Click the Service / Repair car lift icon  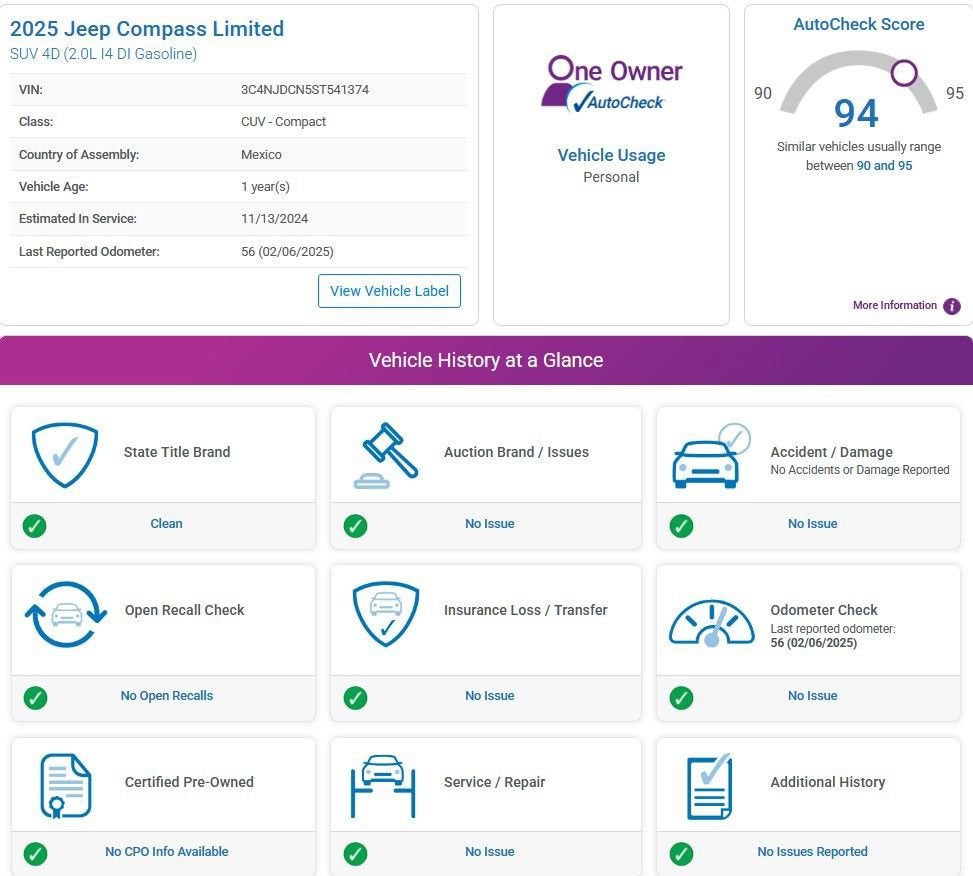click(383, 786)
